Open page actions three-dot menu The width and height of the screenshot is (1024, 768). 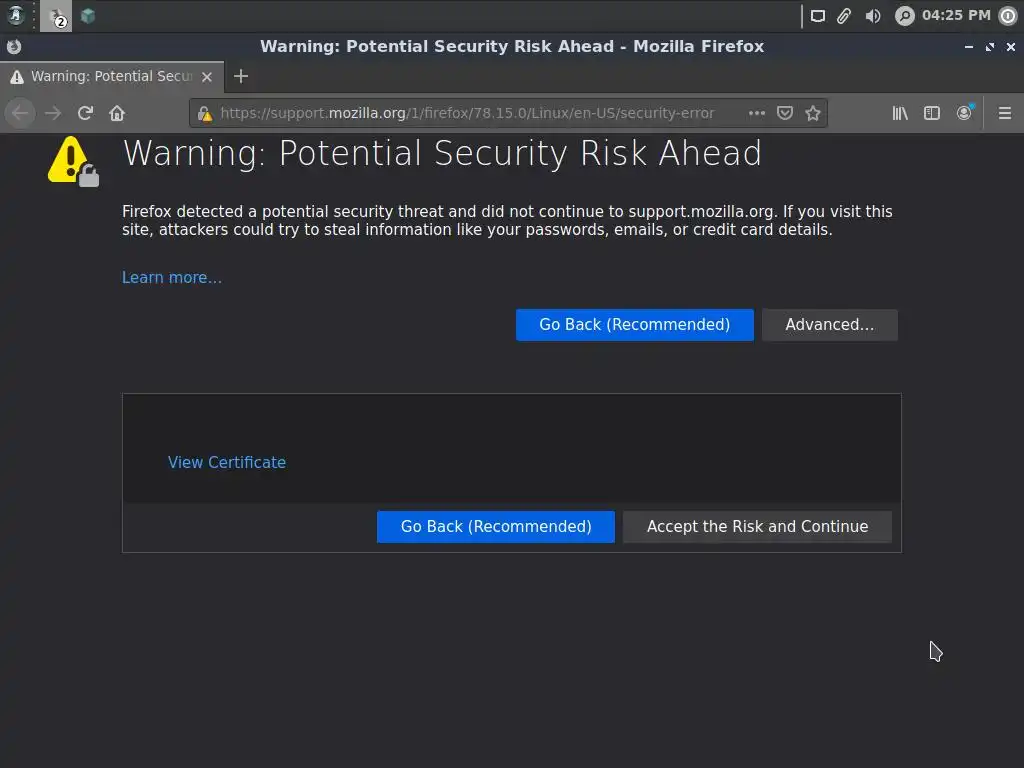[x=757, y=113]
